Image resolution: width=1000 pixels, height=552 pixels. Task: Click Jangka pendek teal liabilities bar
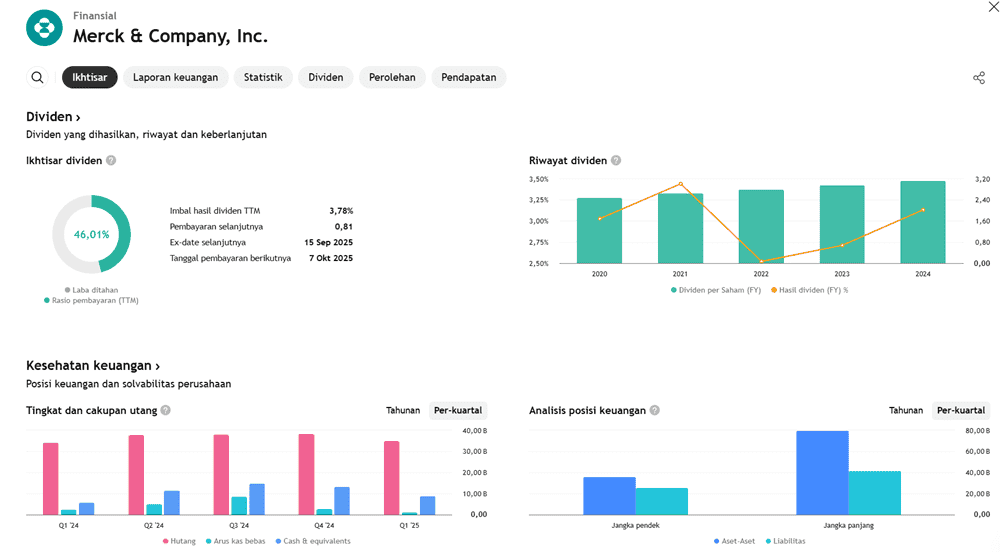click(662, 502)
